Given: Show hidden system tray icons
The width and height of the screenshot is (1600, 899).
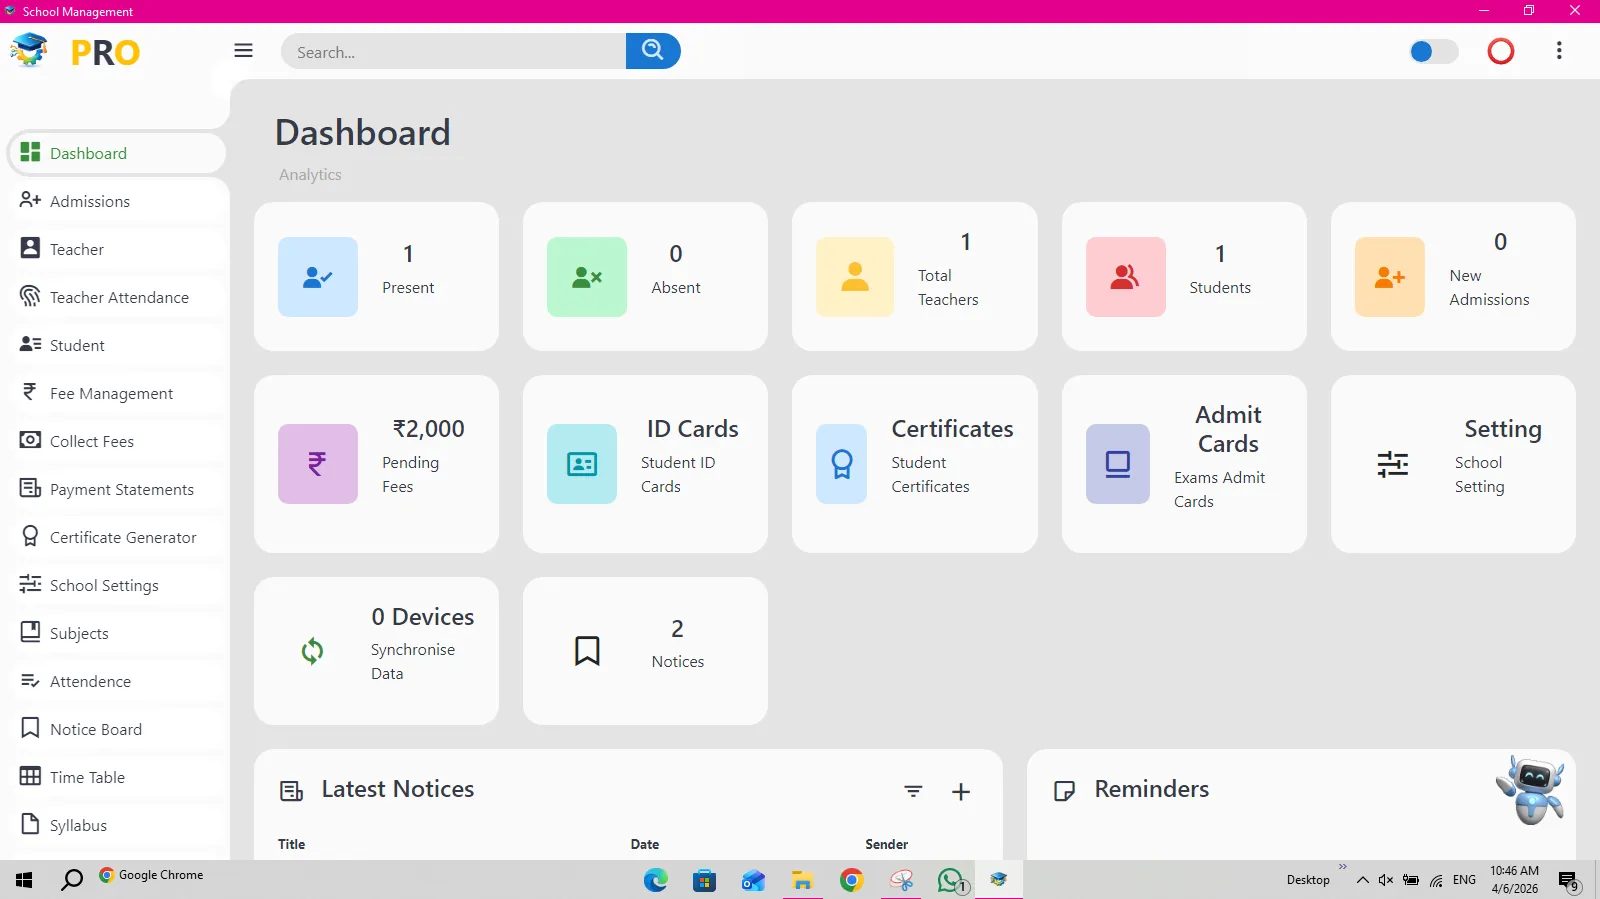Looking at the screenshot, I should 1362,880.
